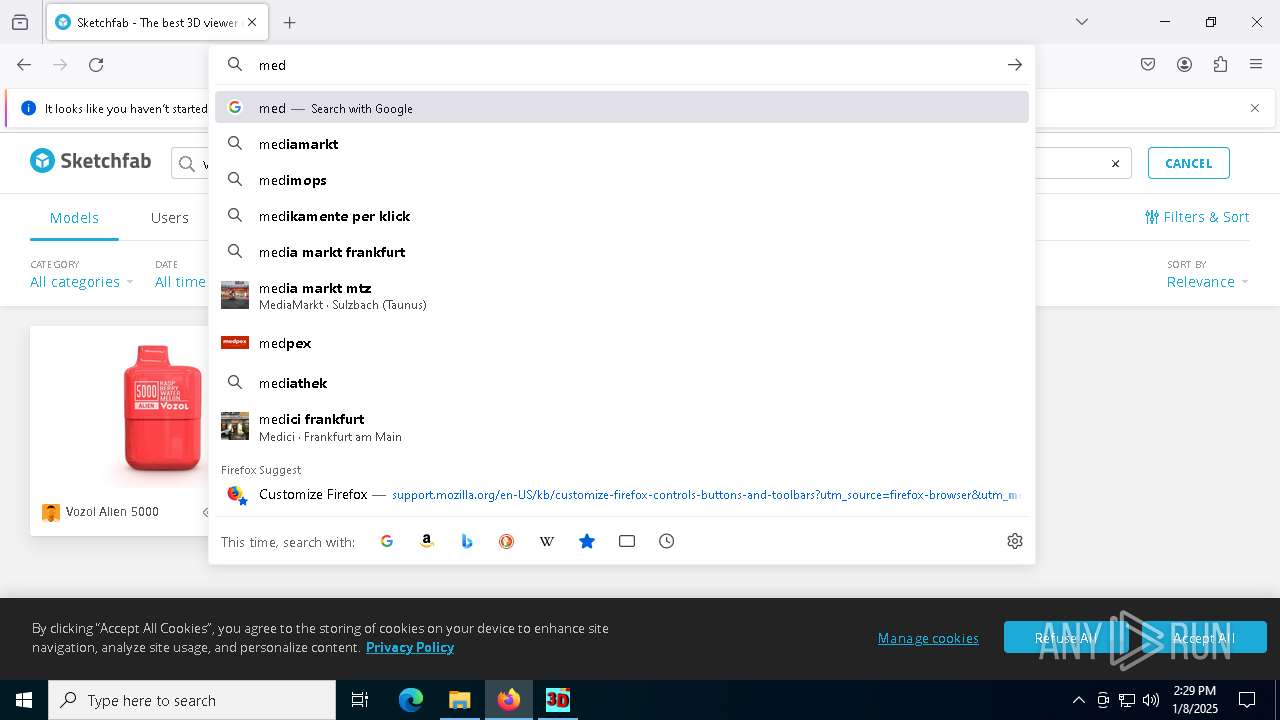Select medikamente per klick suggestion

click(622, 216)
